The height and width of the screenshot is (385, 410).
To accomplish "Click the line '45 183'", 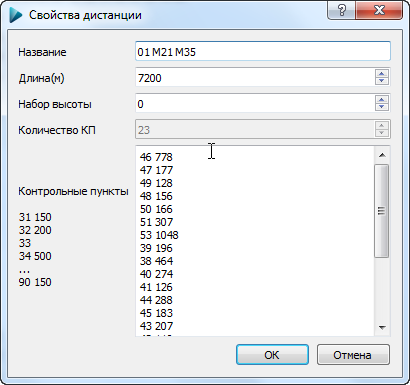I will tap(156, 313).
